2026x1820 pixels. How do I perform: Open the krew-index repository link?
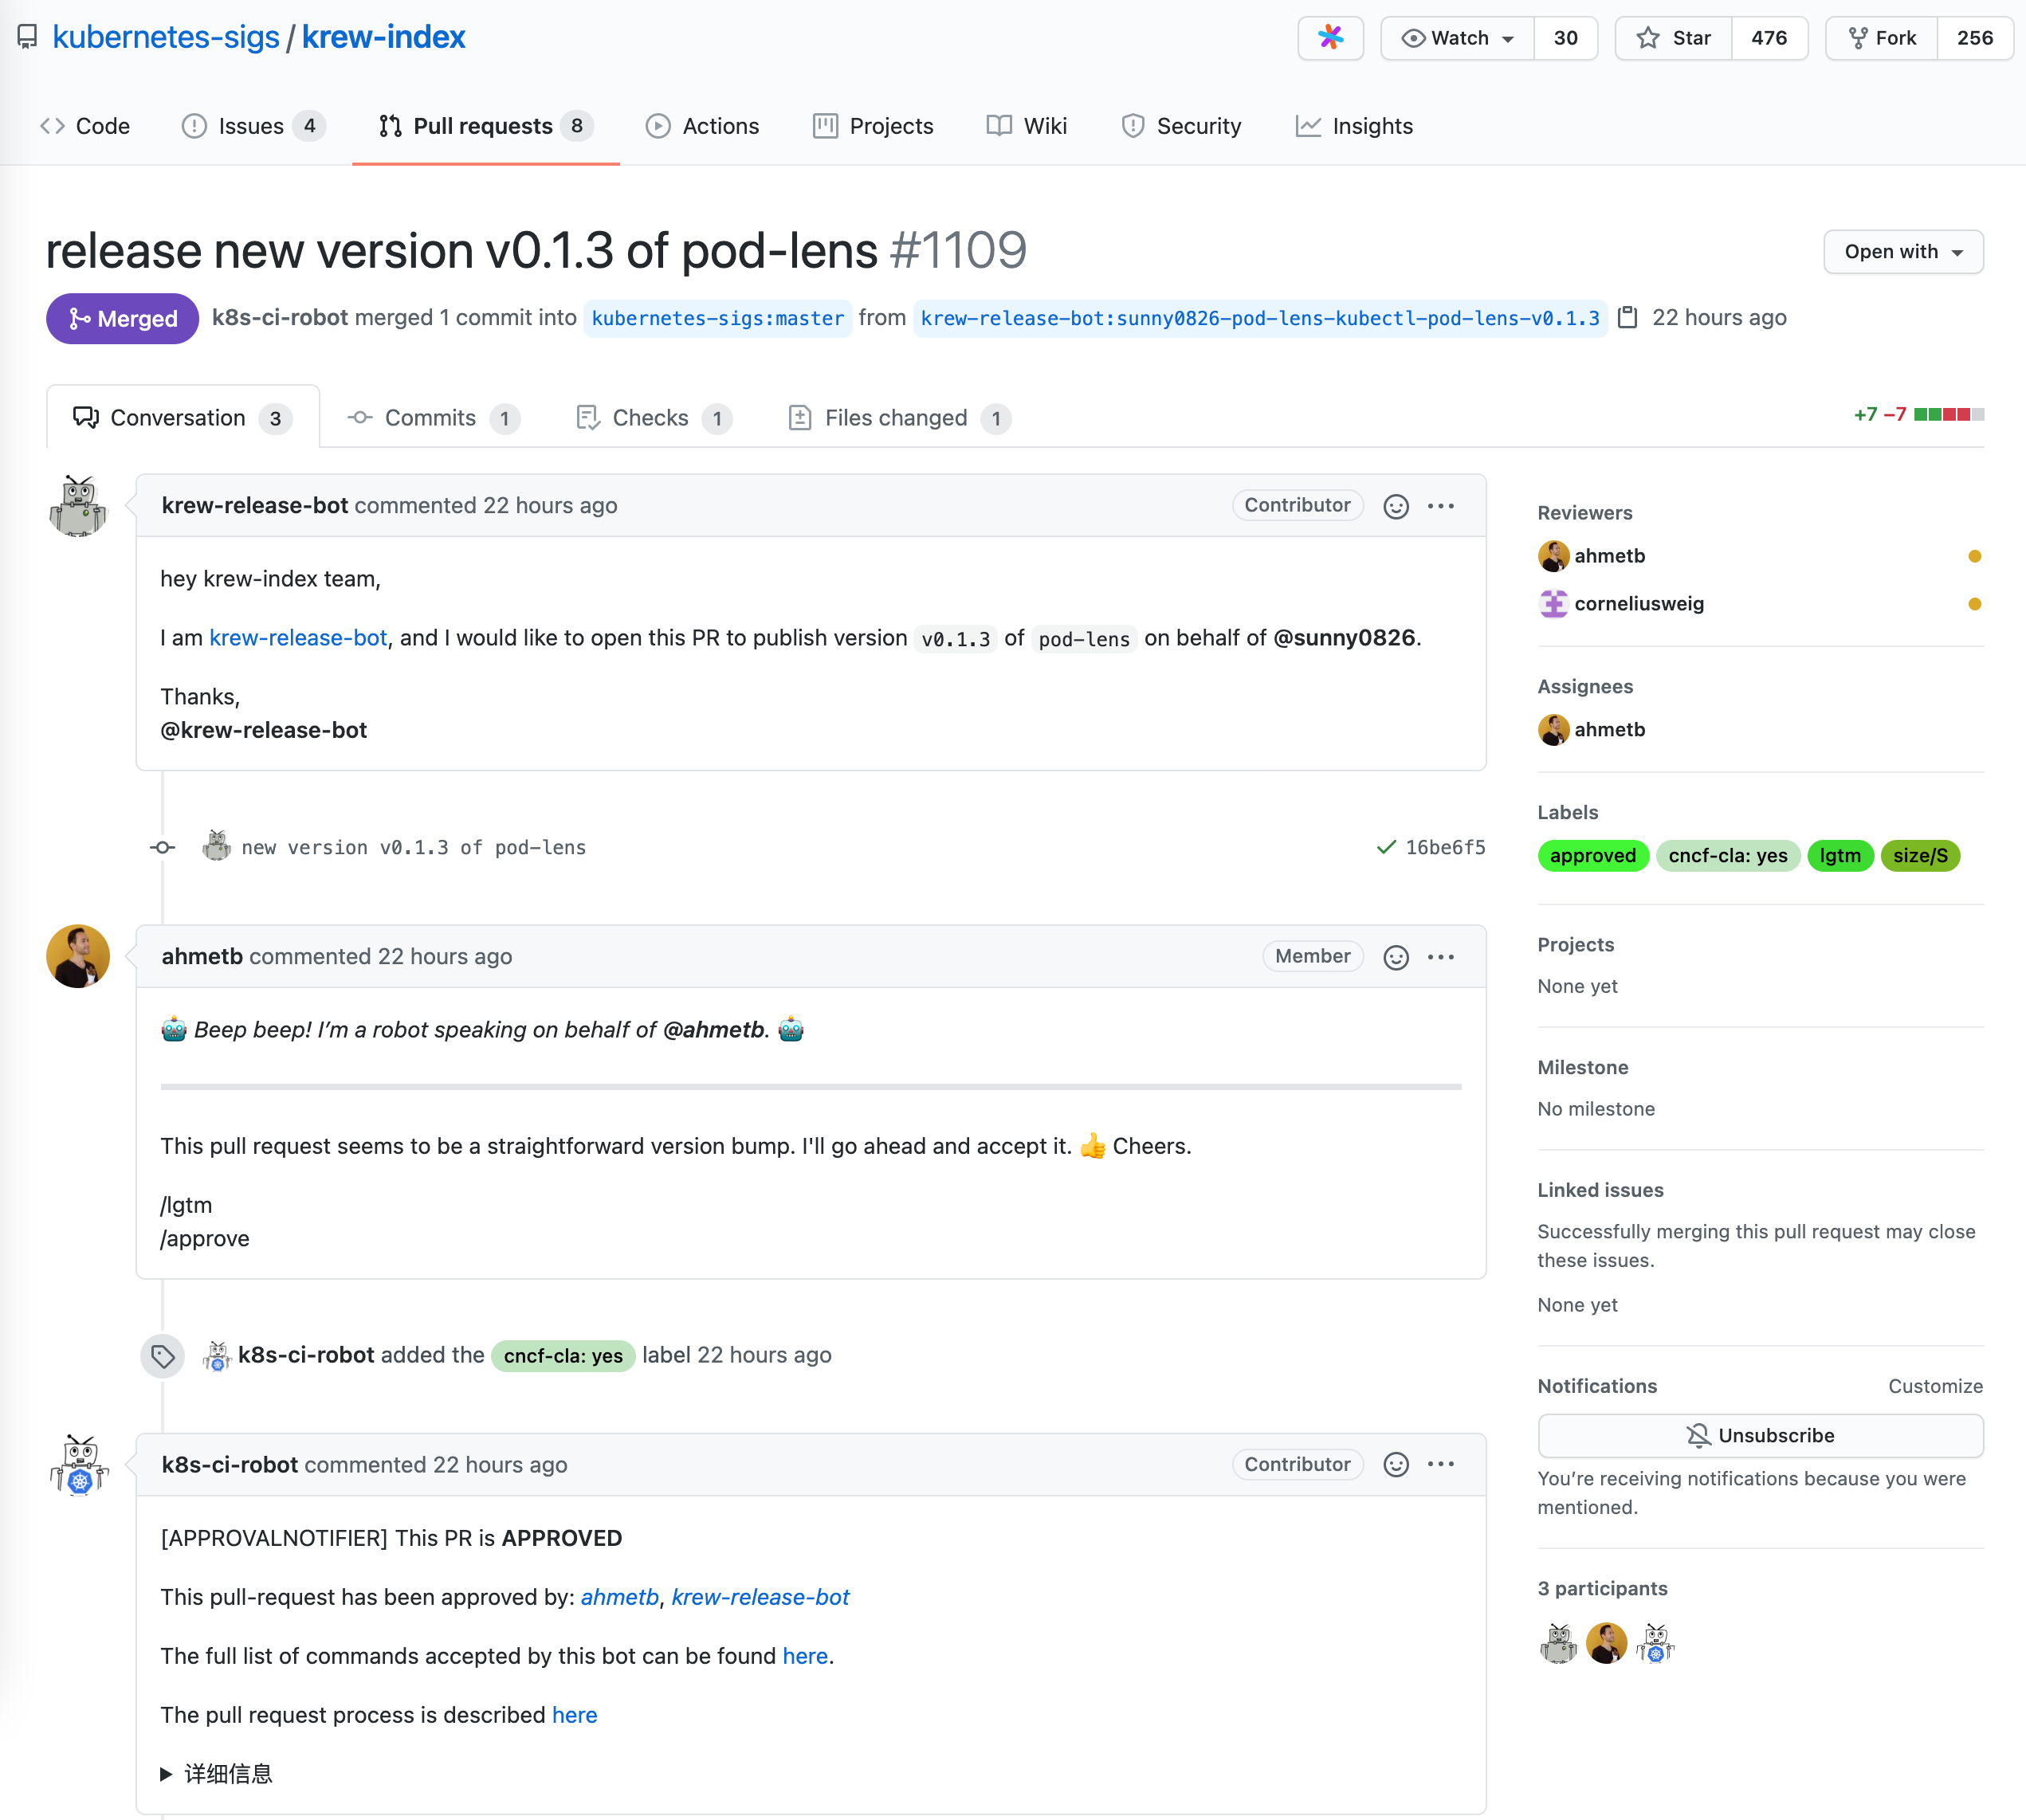click(x=384, y=38)
